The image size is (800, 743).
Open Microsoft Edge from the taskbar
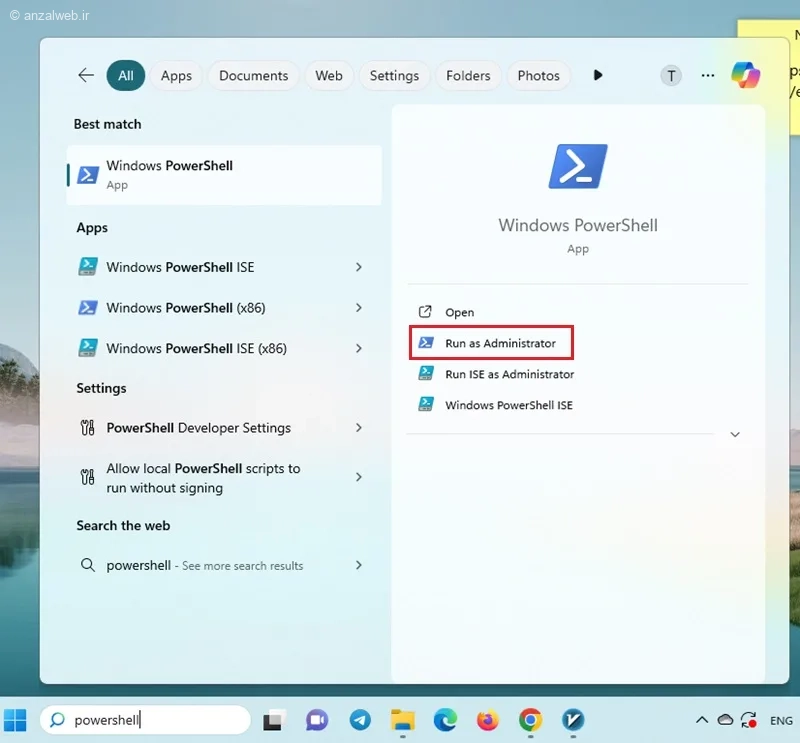click(x=445, y=720)
